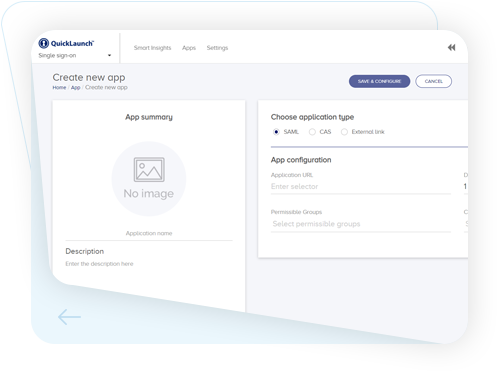Open the Settings menu item
Image resolution: width=497 pixels, height=372 pixels.
pos(217,48)
